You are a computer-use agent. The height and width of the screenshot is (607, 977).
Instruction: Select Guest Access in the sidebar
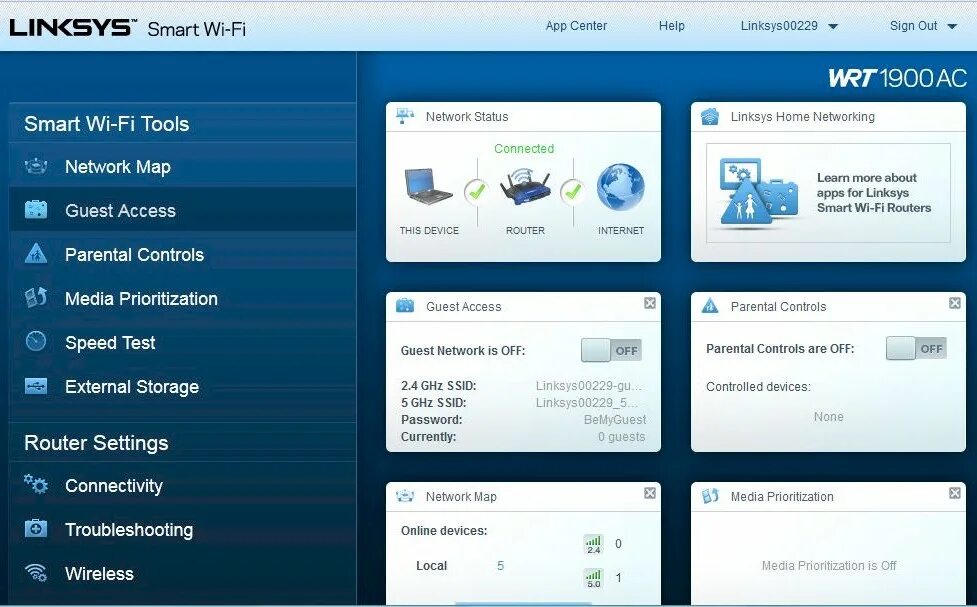click(183, 210)
